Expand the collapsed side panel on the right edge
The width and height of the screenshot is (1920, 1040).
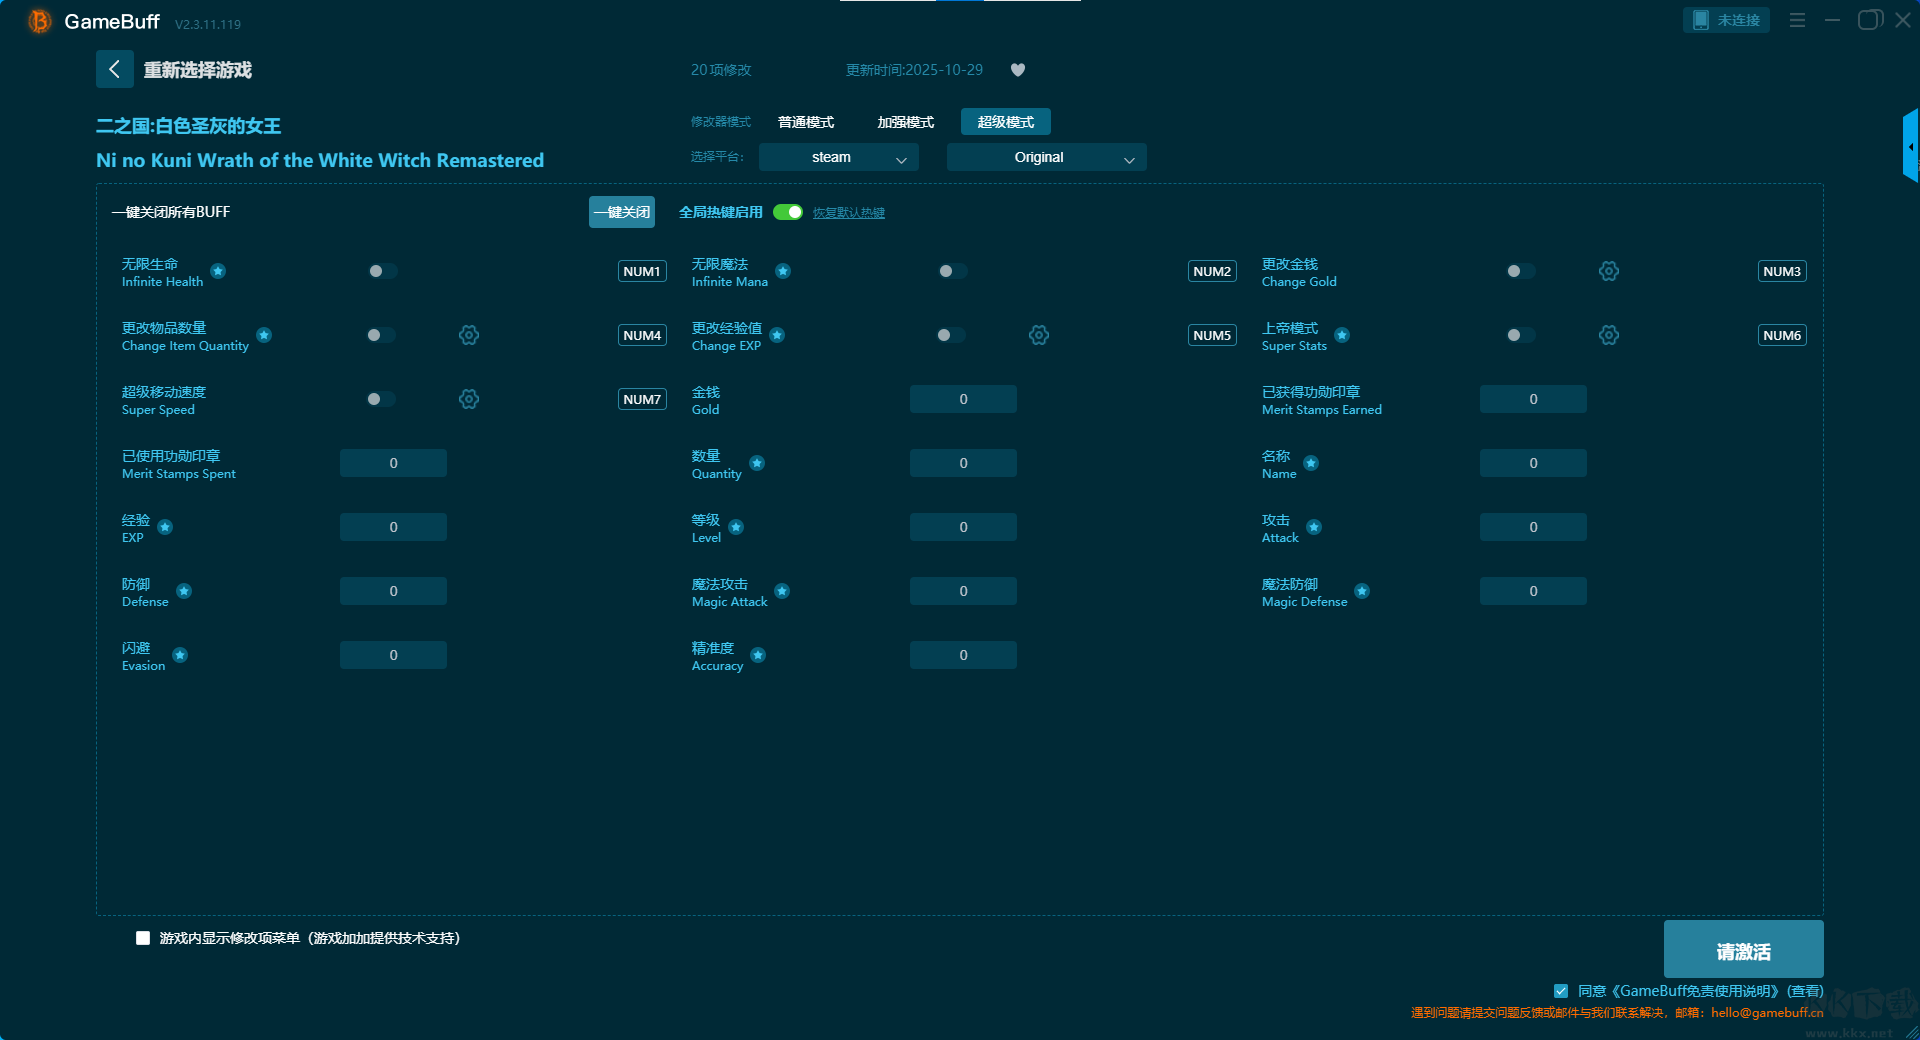1910,147
